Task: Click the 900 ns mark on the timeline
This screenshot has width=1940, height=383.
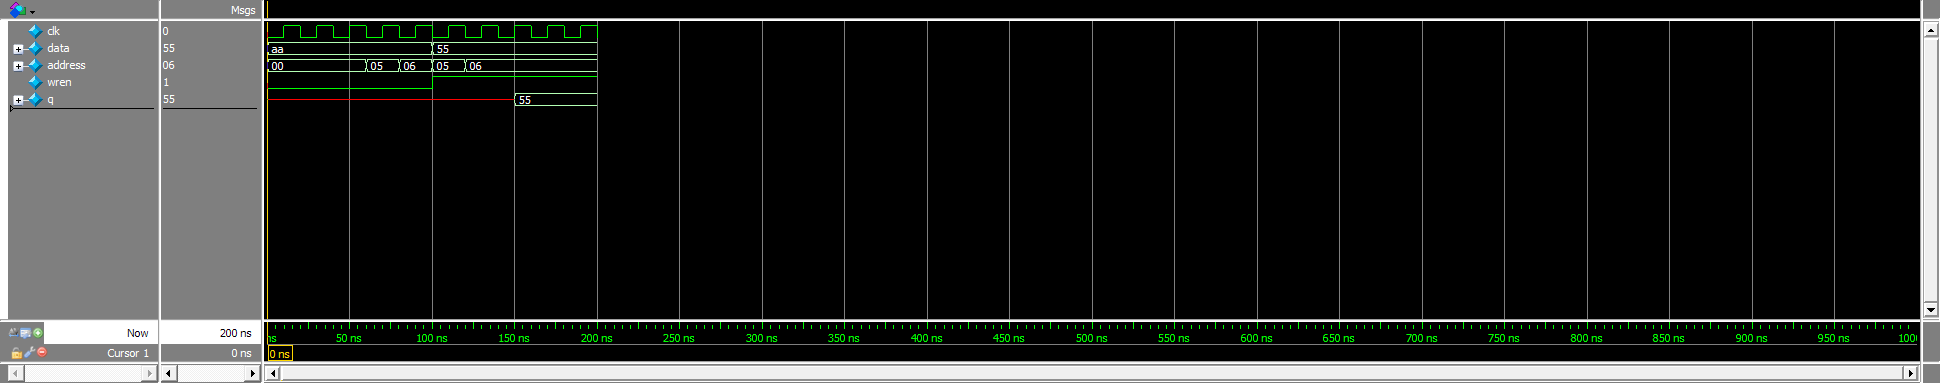Action: point(1751,338)
